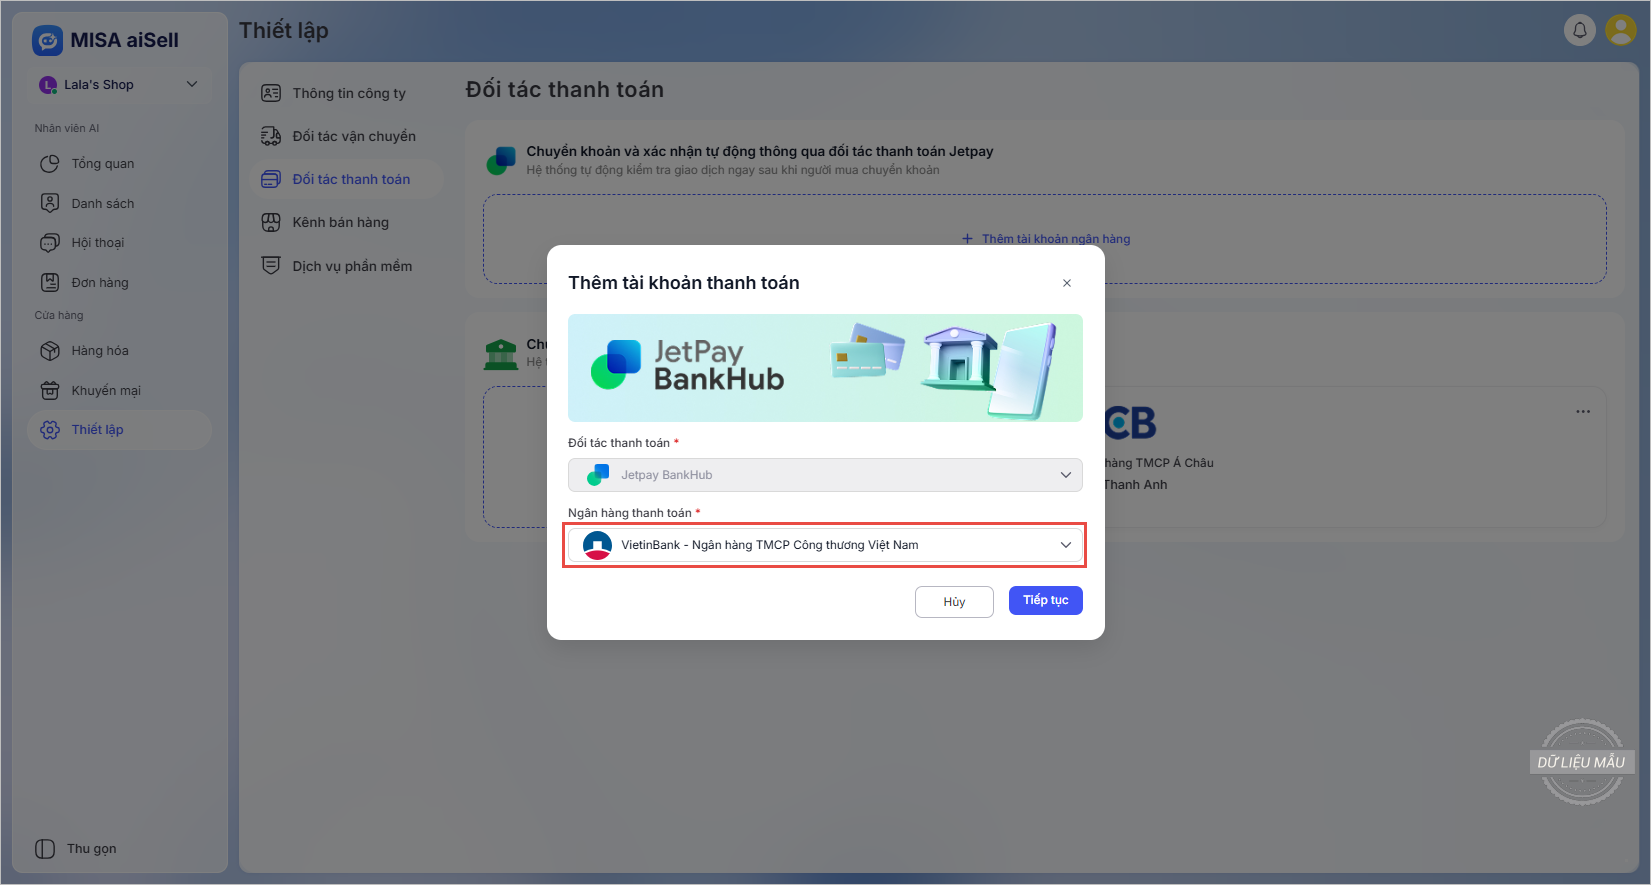Open the Đối tác thanh toán Jetpay BankHub dropdown
The width and height of the screenshot is (1651, 885).
click(x=825, y=475)
